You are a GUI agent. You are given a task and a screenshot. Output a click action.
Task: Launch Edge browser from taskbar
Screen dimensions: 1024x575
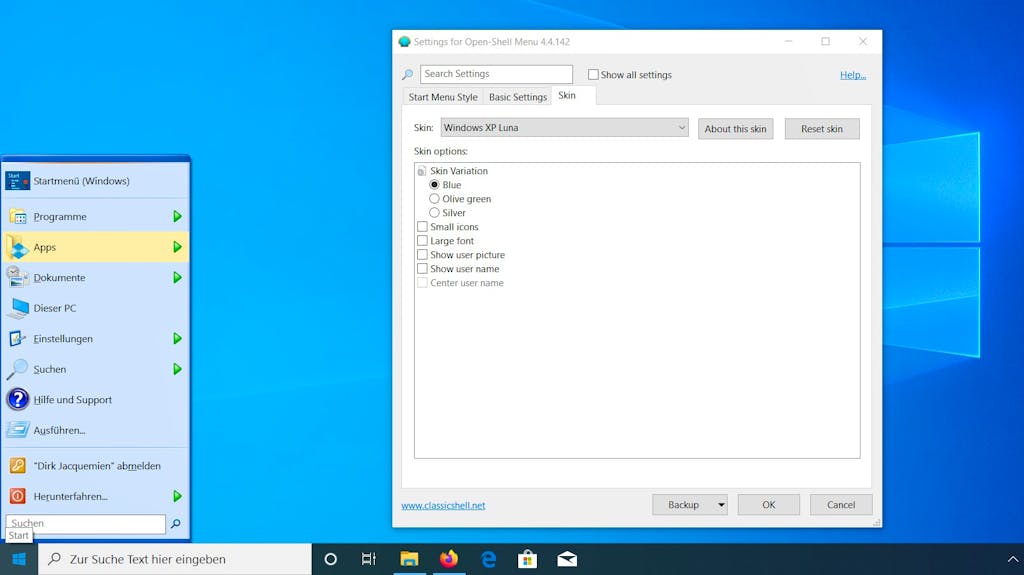point(488,559)
